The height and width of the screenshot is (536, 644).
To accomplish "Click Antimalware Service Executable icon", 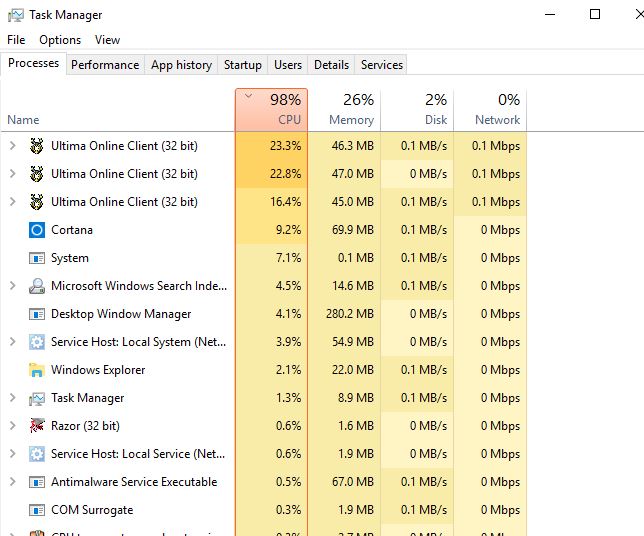I will point(37,482).
